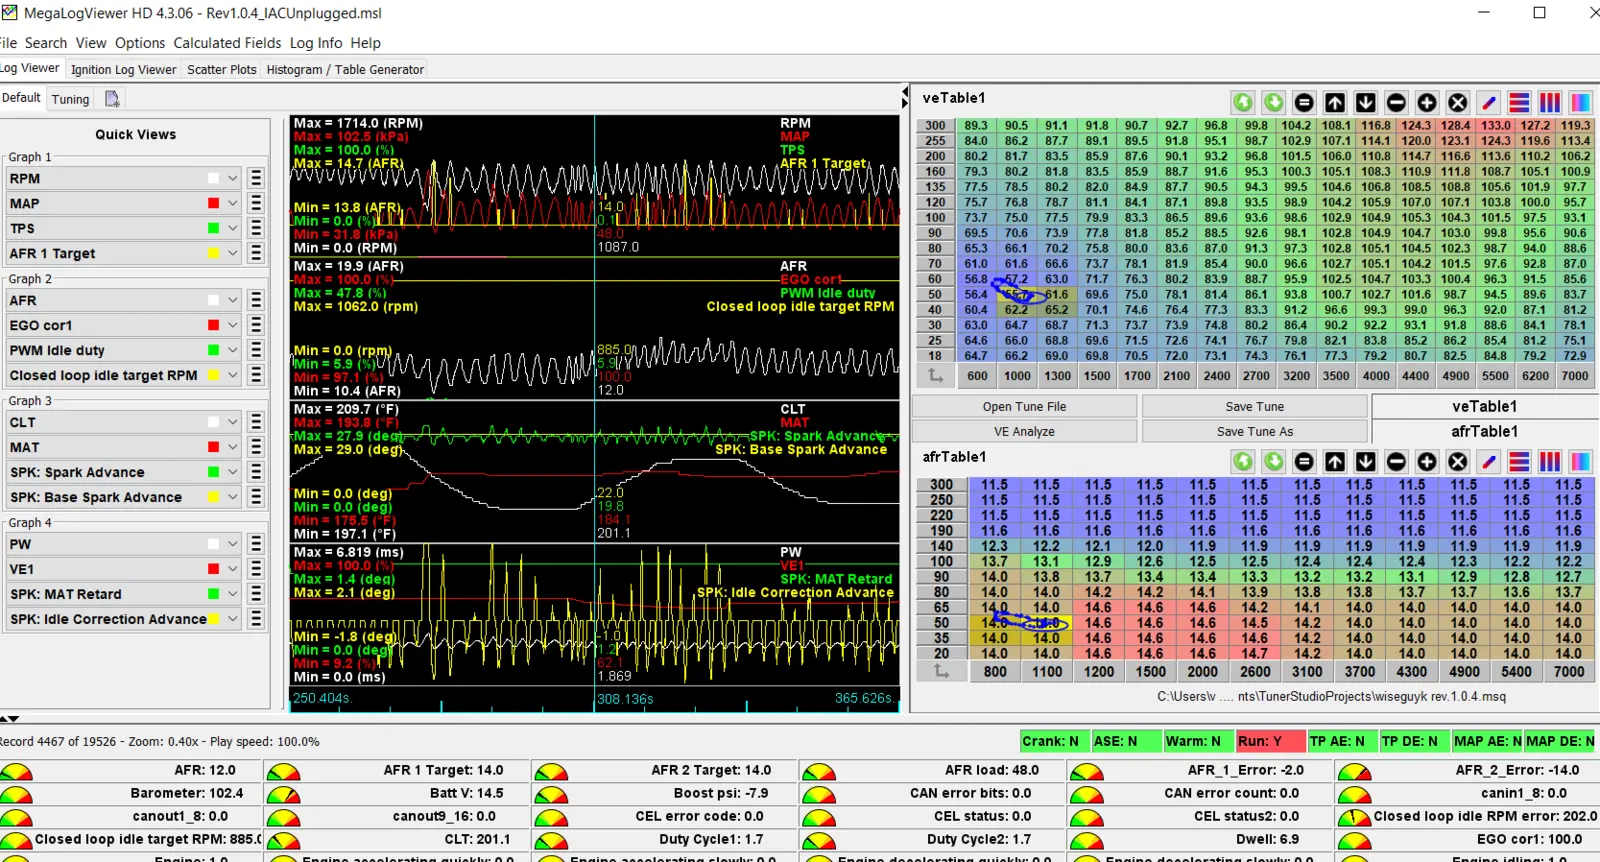Click the plus circle icon in veTable1 toolbar
This screenshot has width=1600, height=862.
1427,102
